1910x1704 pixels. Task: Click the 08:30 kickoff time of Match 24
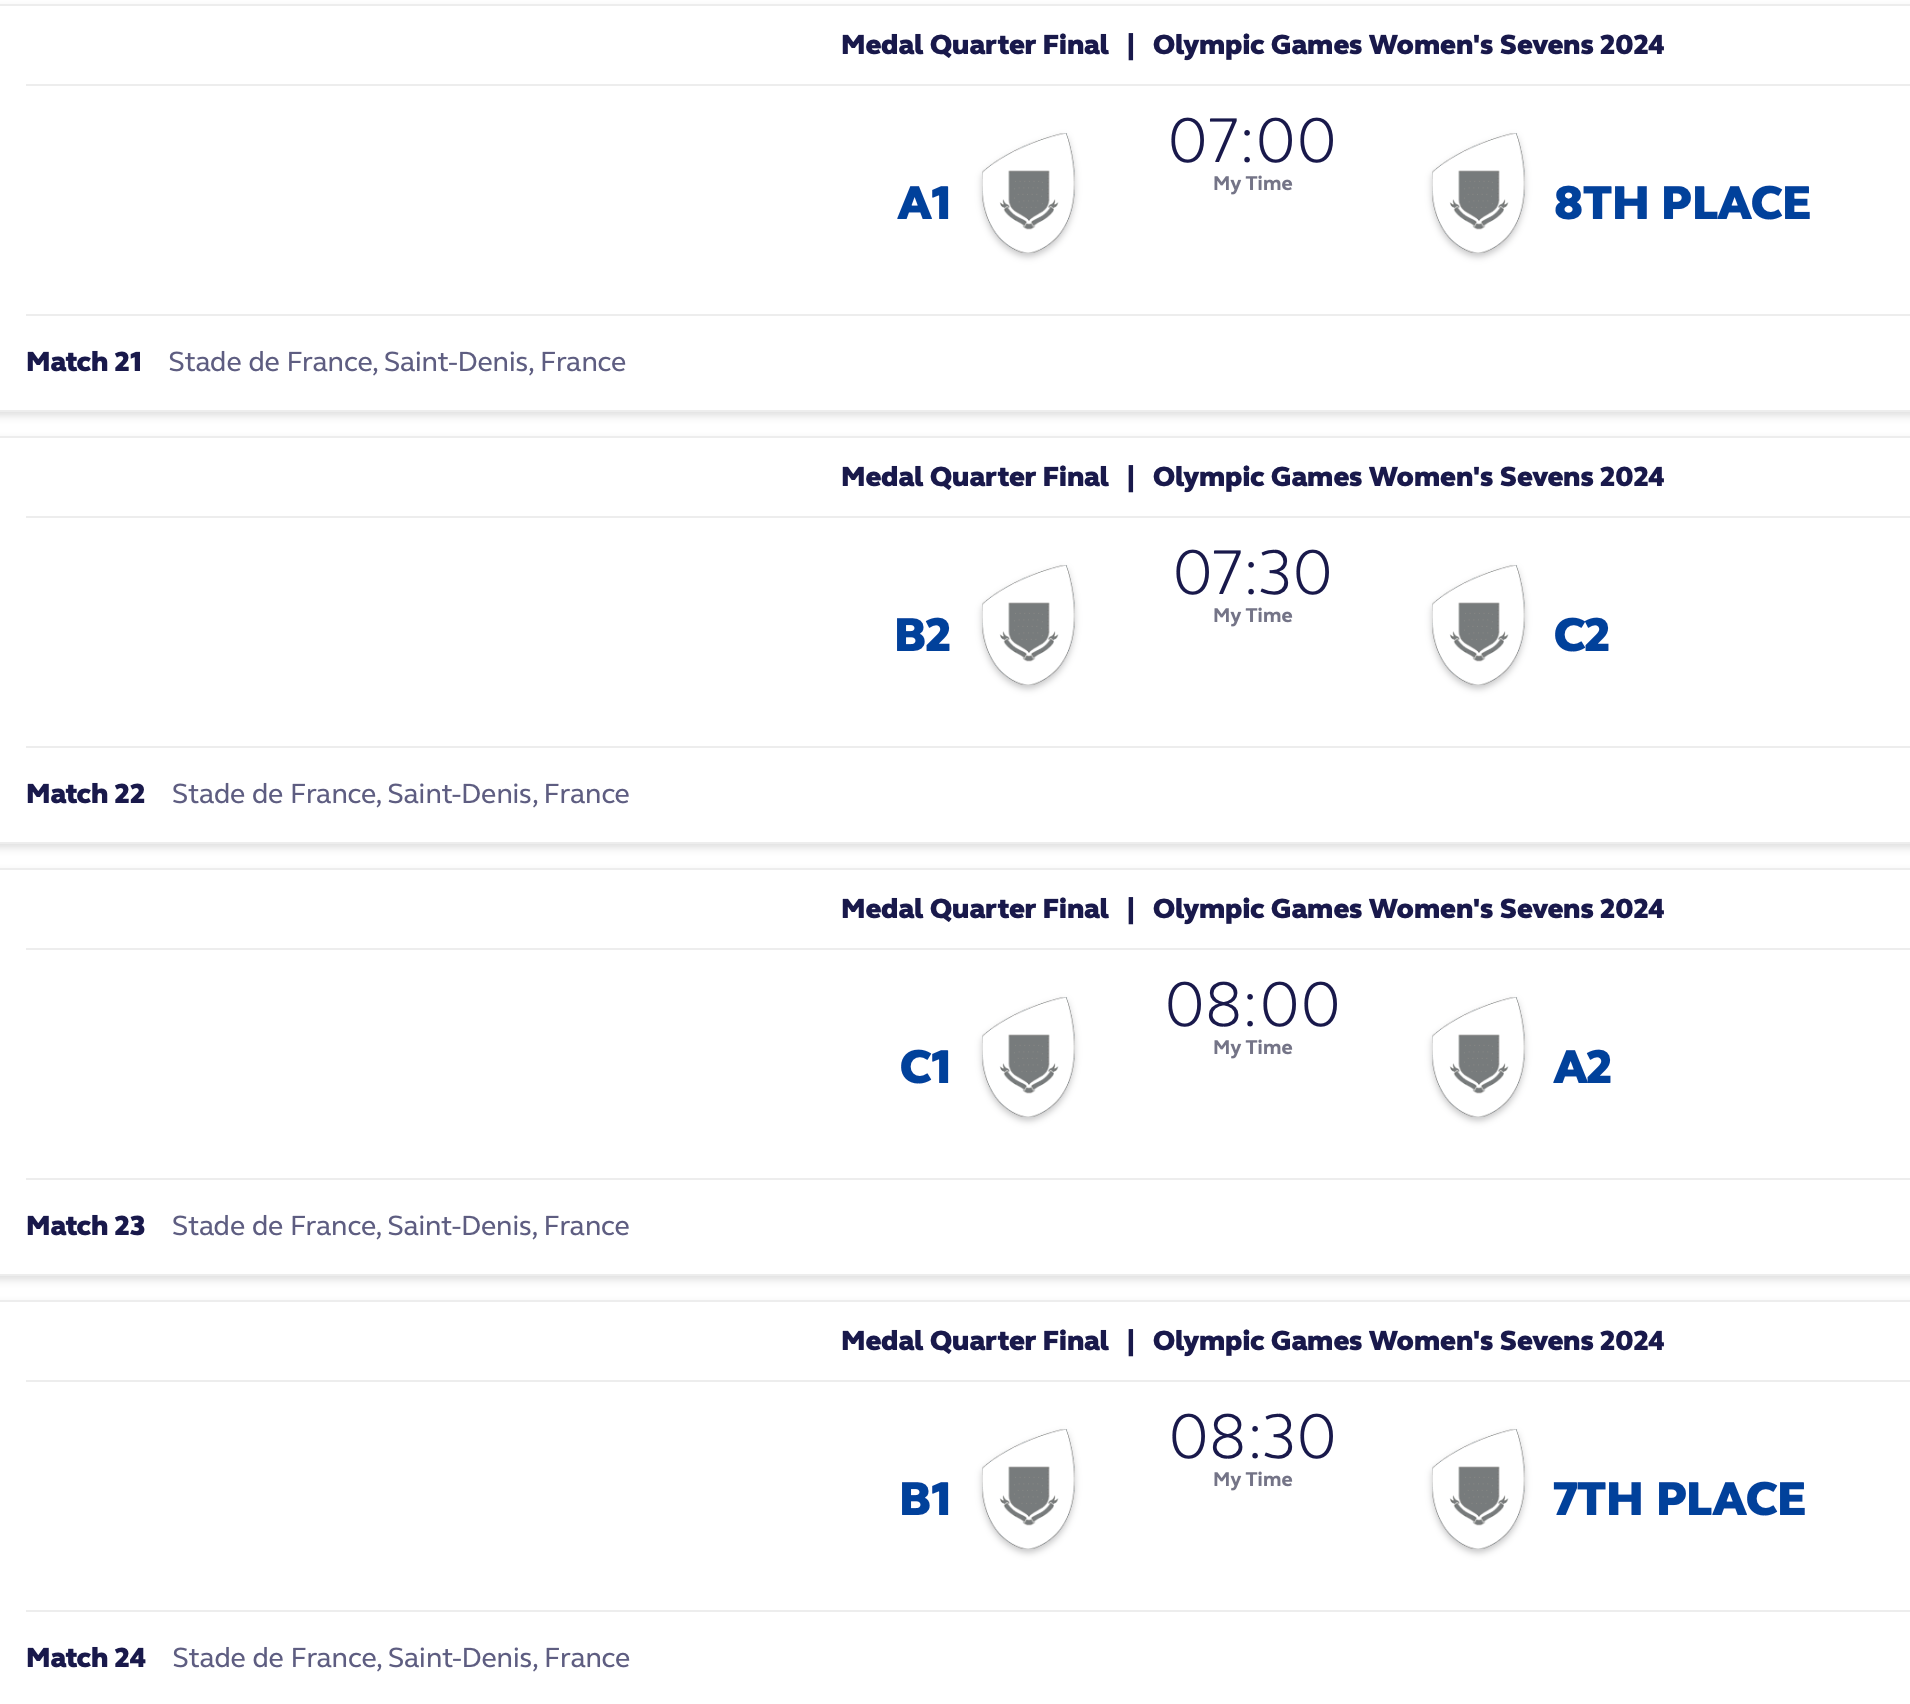(1252, 1437)
